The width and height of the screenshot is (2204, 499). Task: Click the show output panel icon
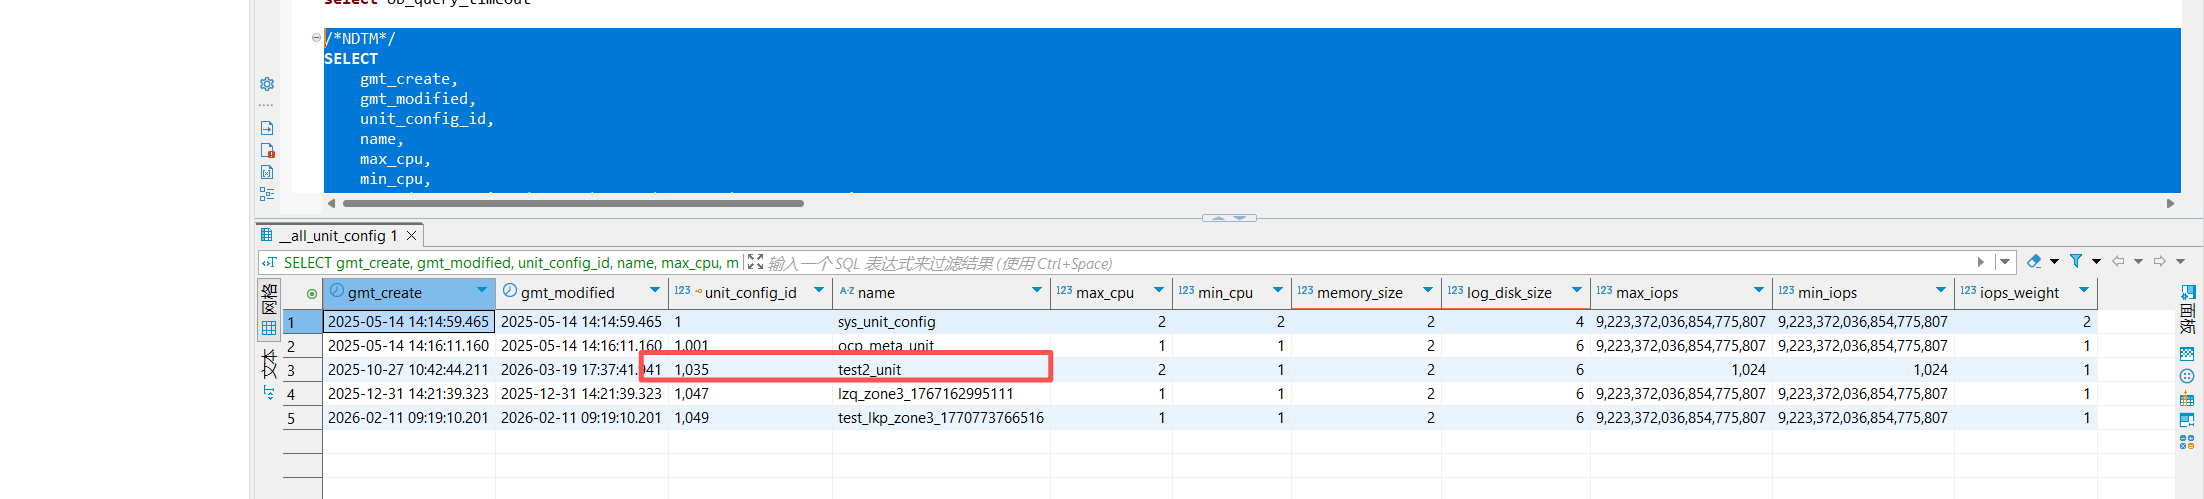pos(267,128)
